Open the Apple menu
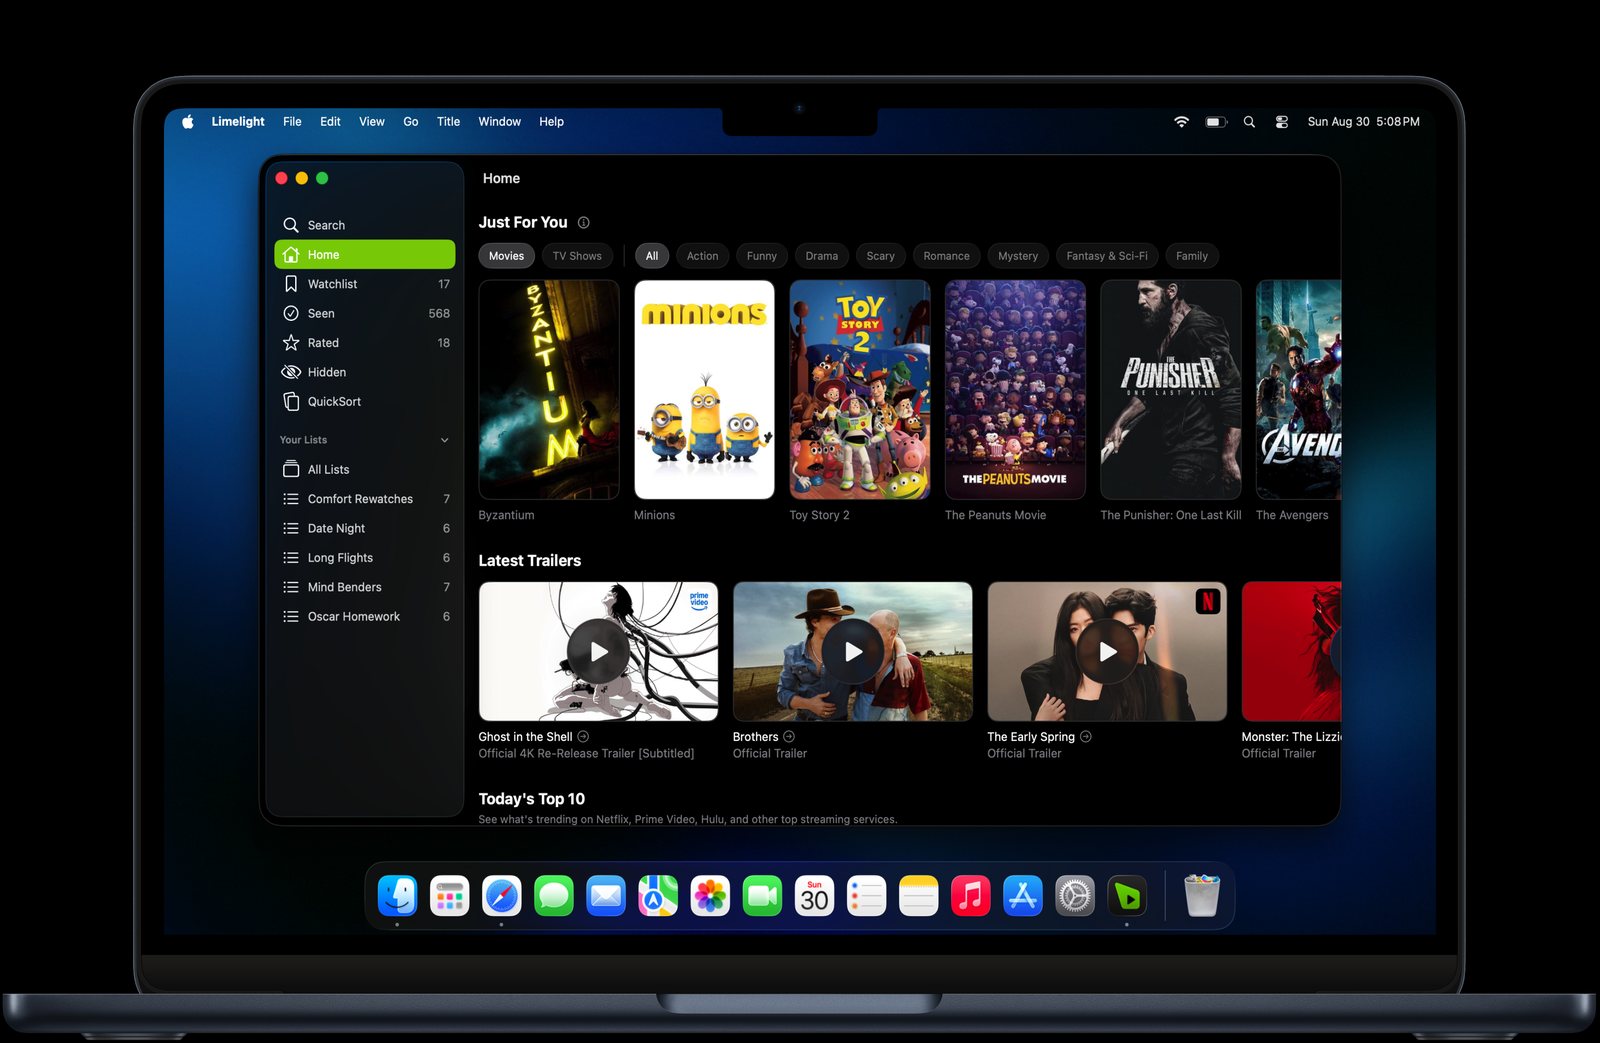This screenshot has height=1043, width=1600. point(187,121)
